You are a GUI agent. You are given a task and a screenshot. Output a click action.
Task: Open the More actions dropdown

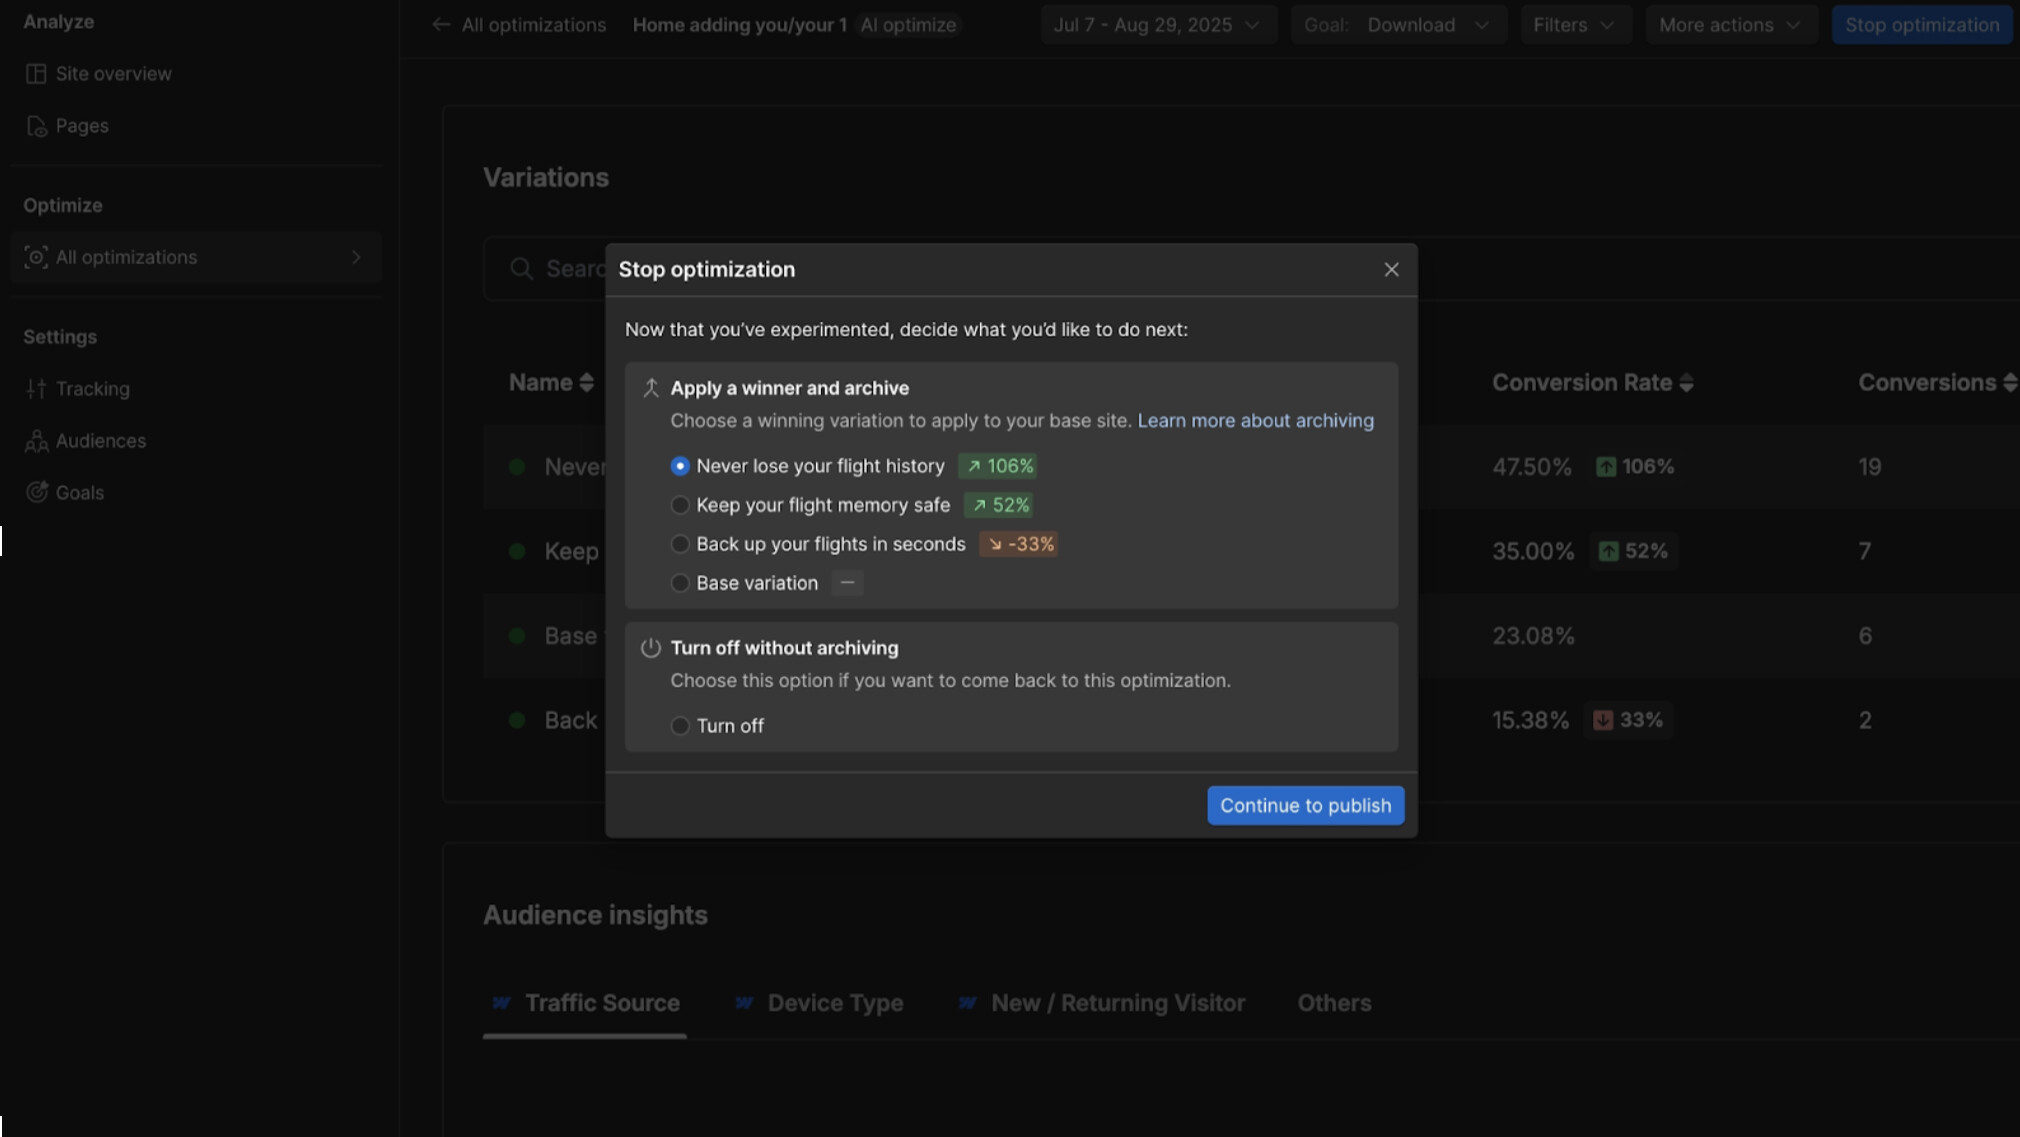click(1729, 25)
